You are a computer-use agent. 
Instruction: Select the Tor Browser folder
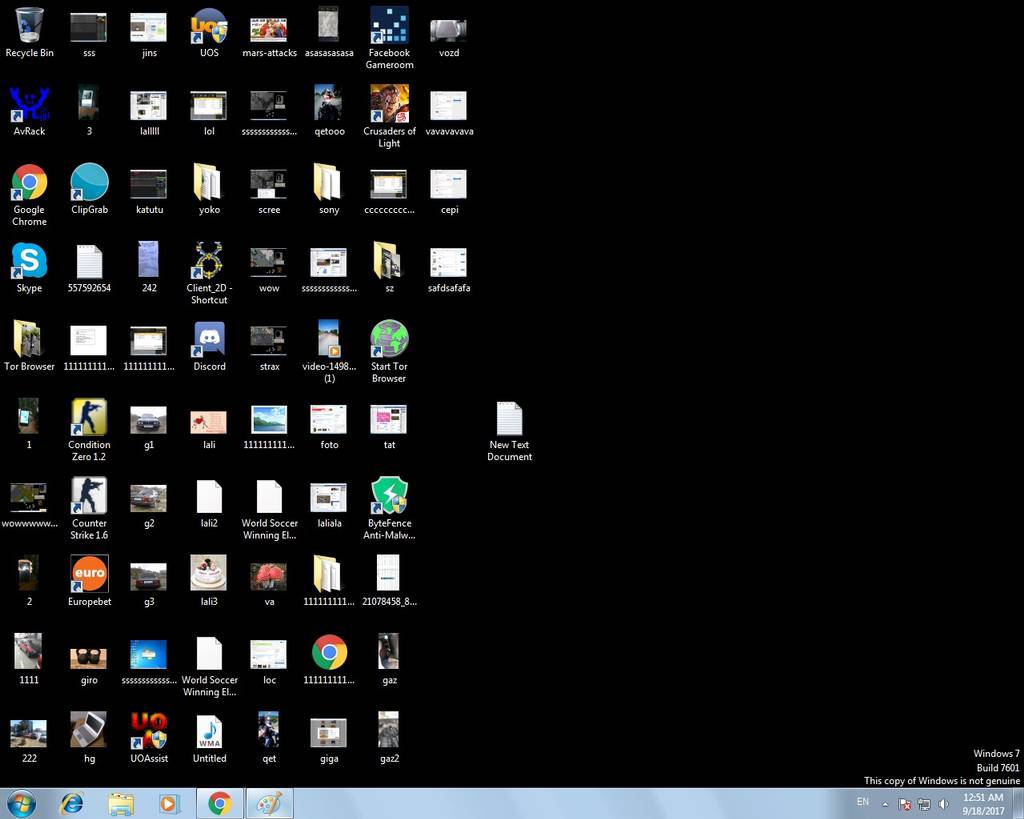click(29, 339)
